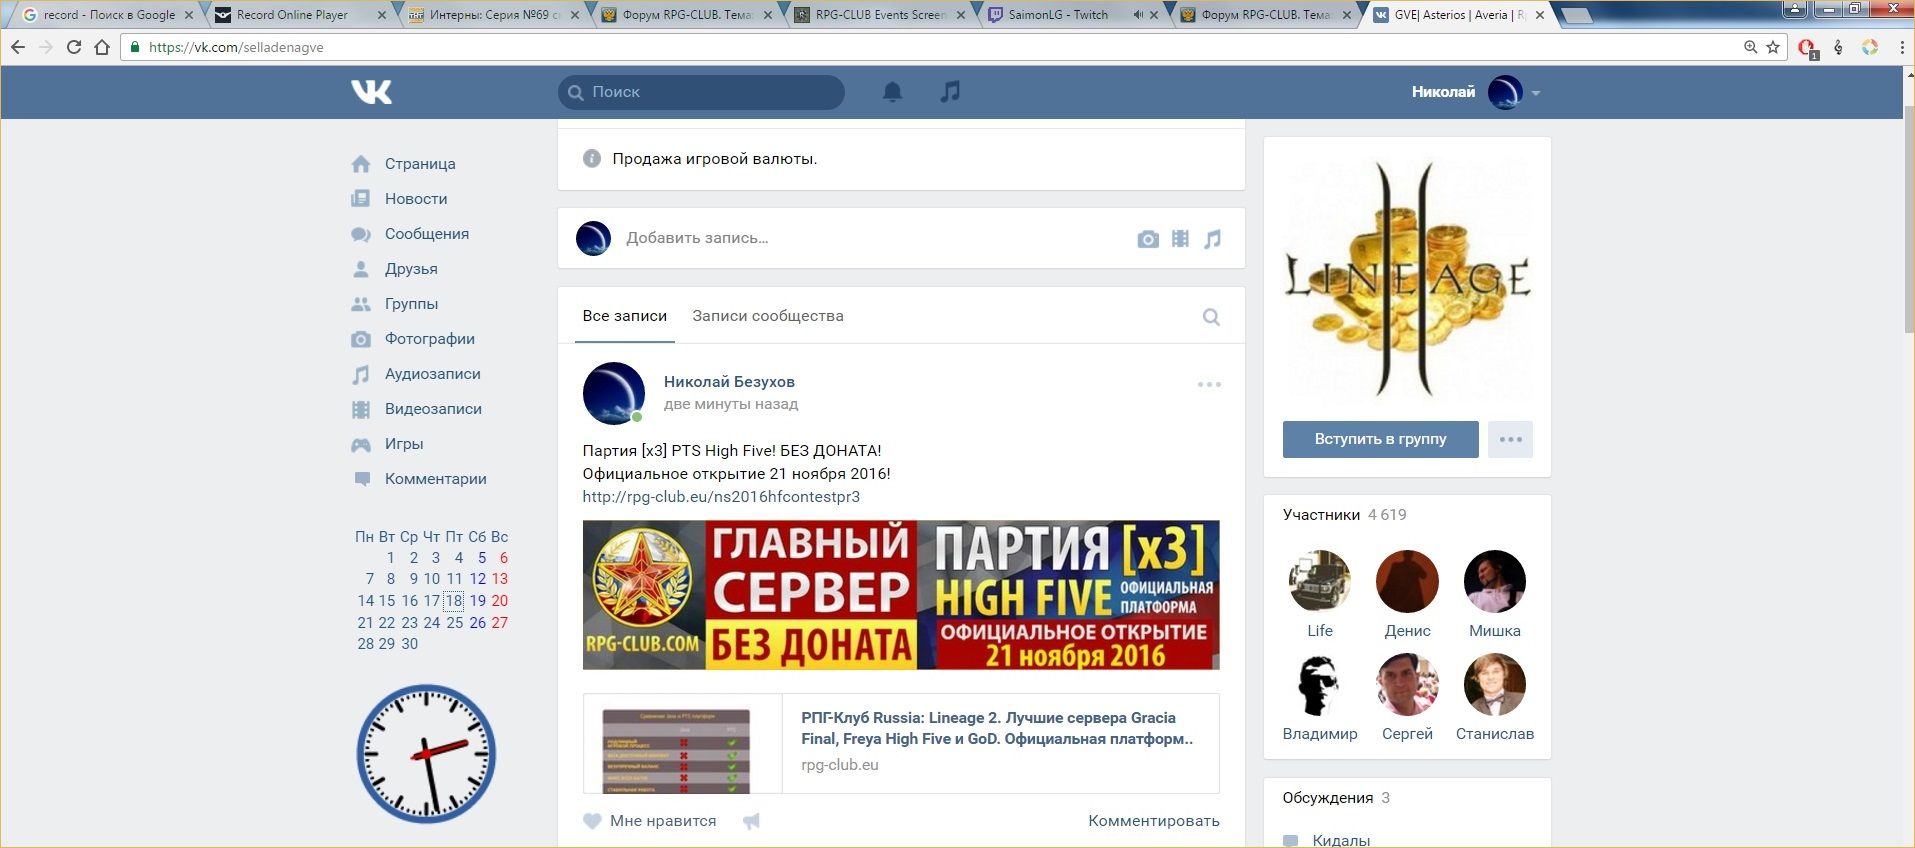The height and width of the screenshot is (848, 1915).
Task: Open the music player note icon
Action: click(950, 92)
